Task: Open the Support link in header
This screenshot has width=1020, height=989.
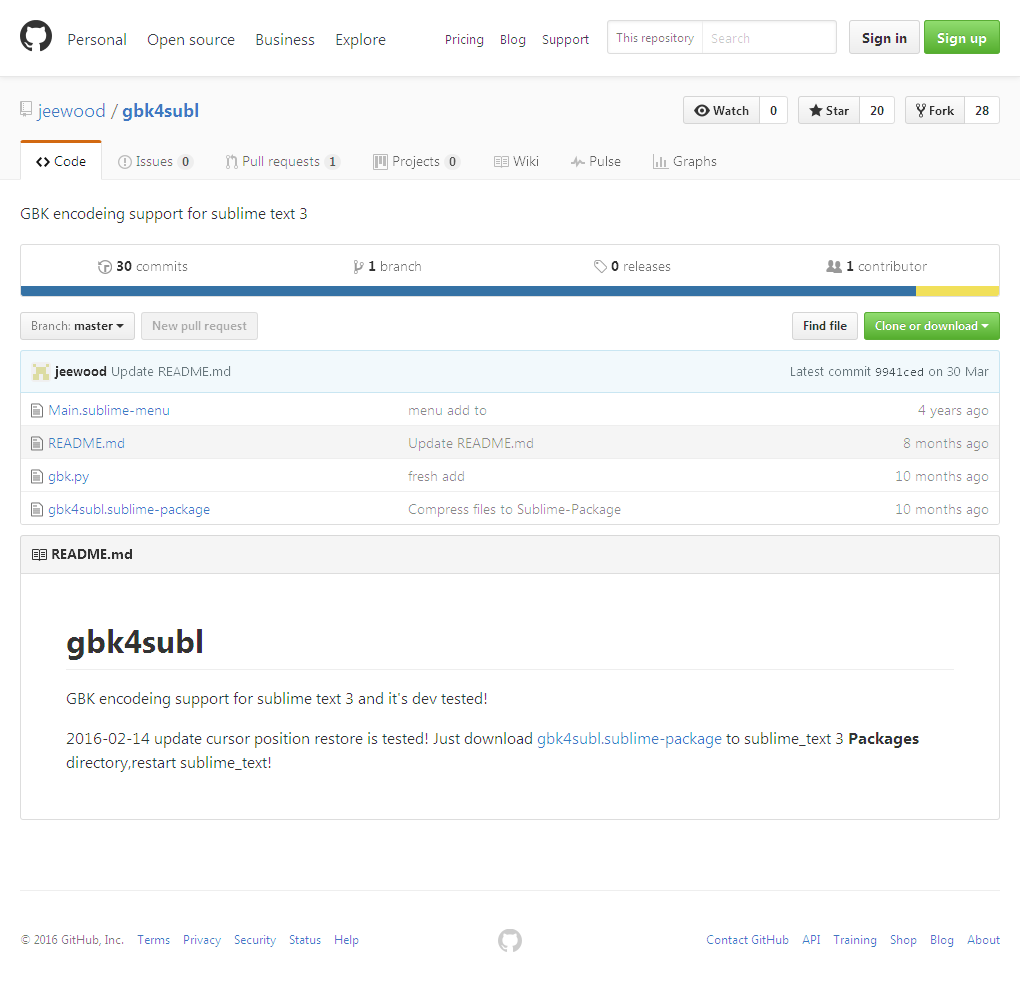Action: (x=565, y=40)
